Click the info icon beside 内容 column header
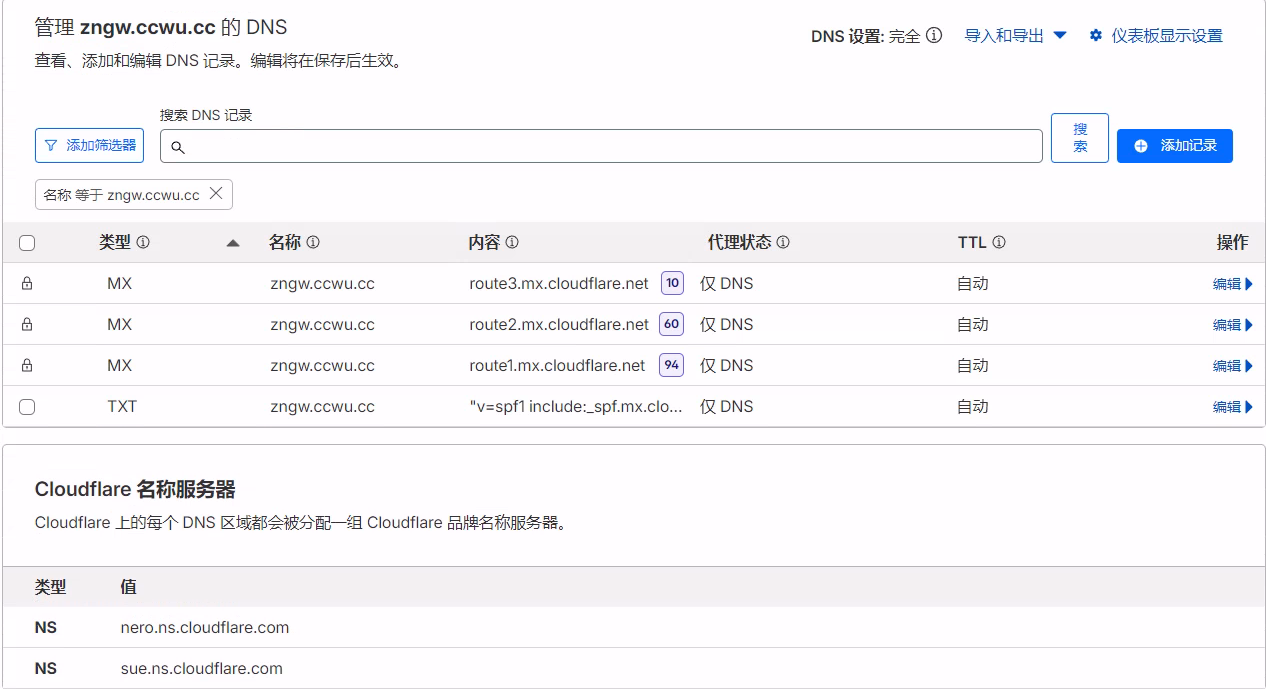Screen dimensions: 1266x689 click(512, 243)
